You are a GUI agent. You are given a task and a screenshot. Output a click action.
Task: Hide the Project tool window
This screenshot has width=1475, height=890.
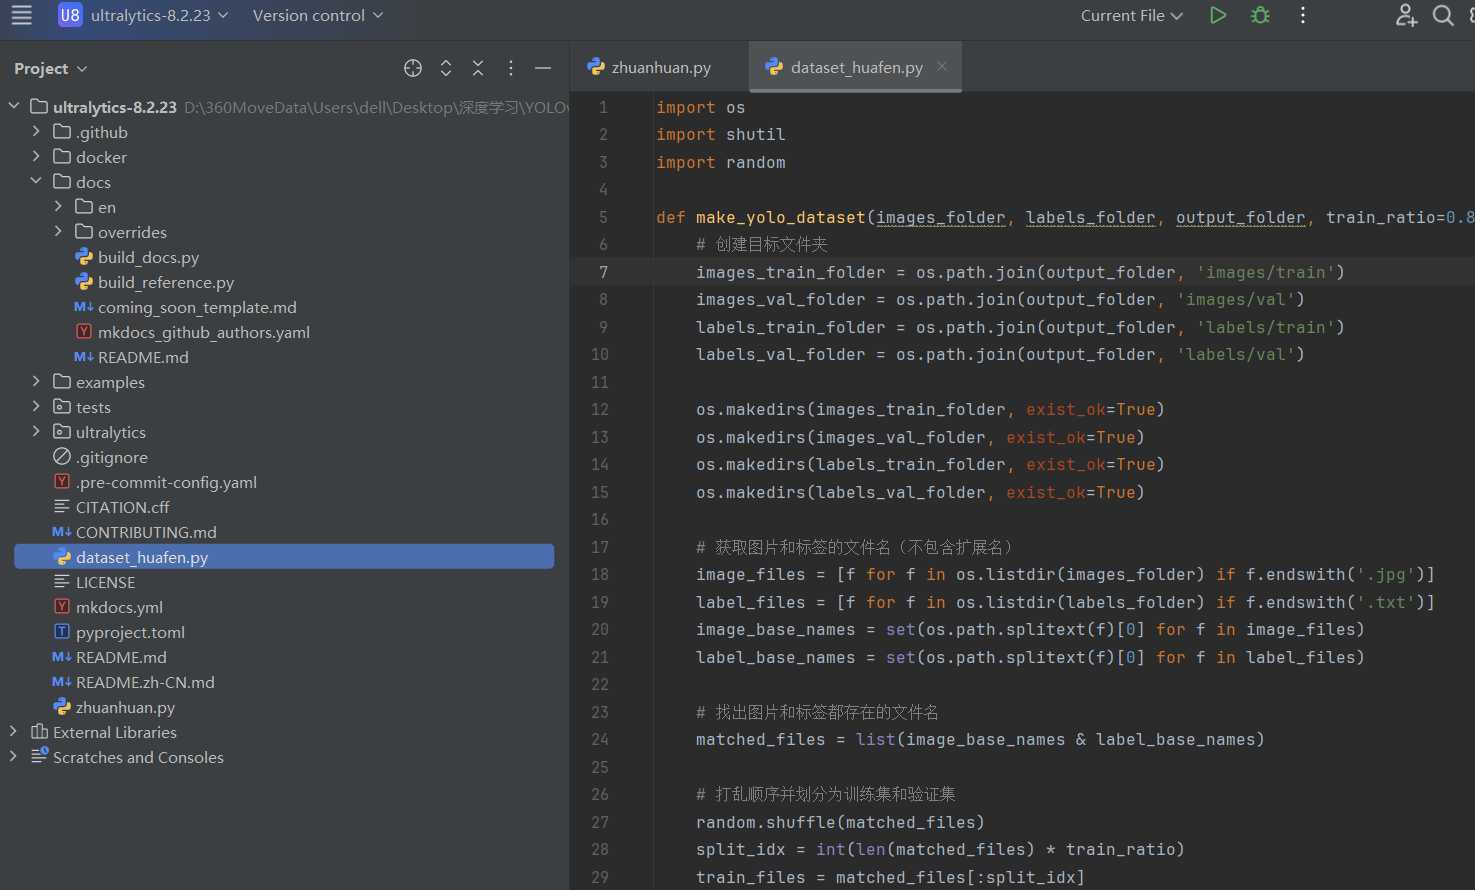[543, 68]
